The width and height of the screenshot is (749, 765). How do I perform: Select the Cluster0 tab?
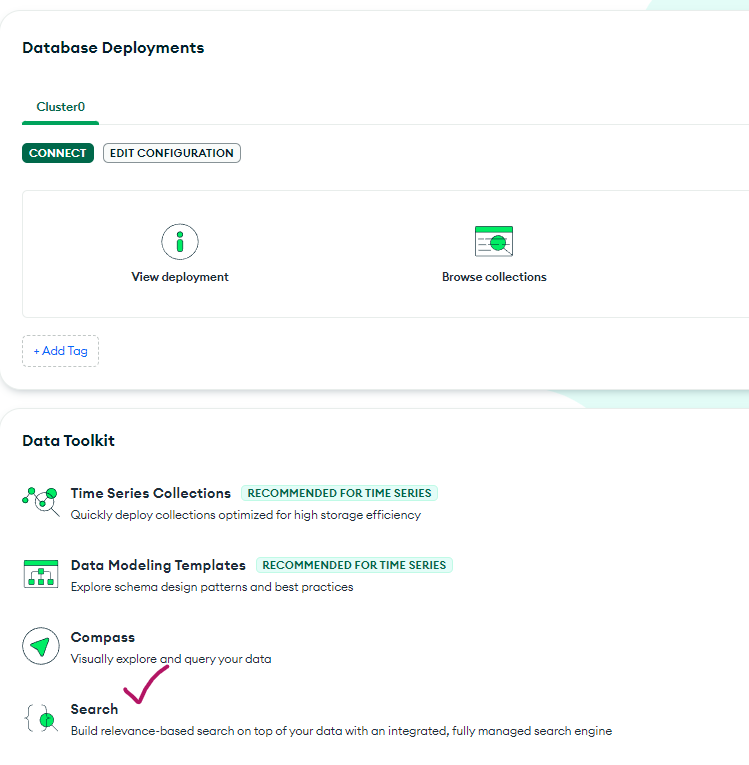tap(61, 107)
